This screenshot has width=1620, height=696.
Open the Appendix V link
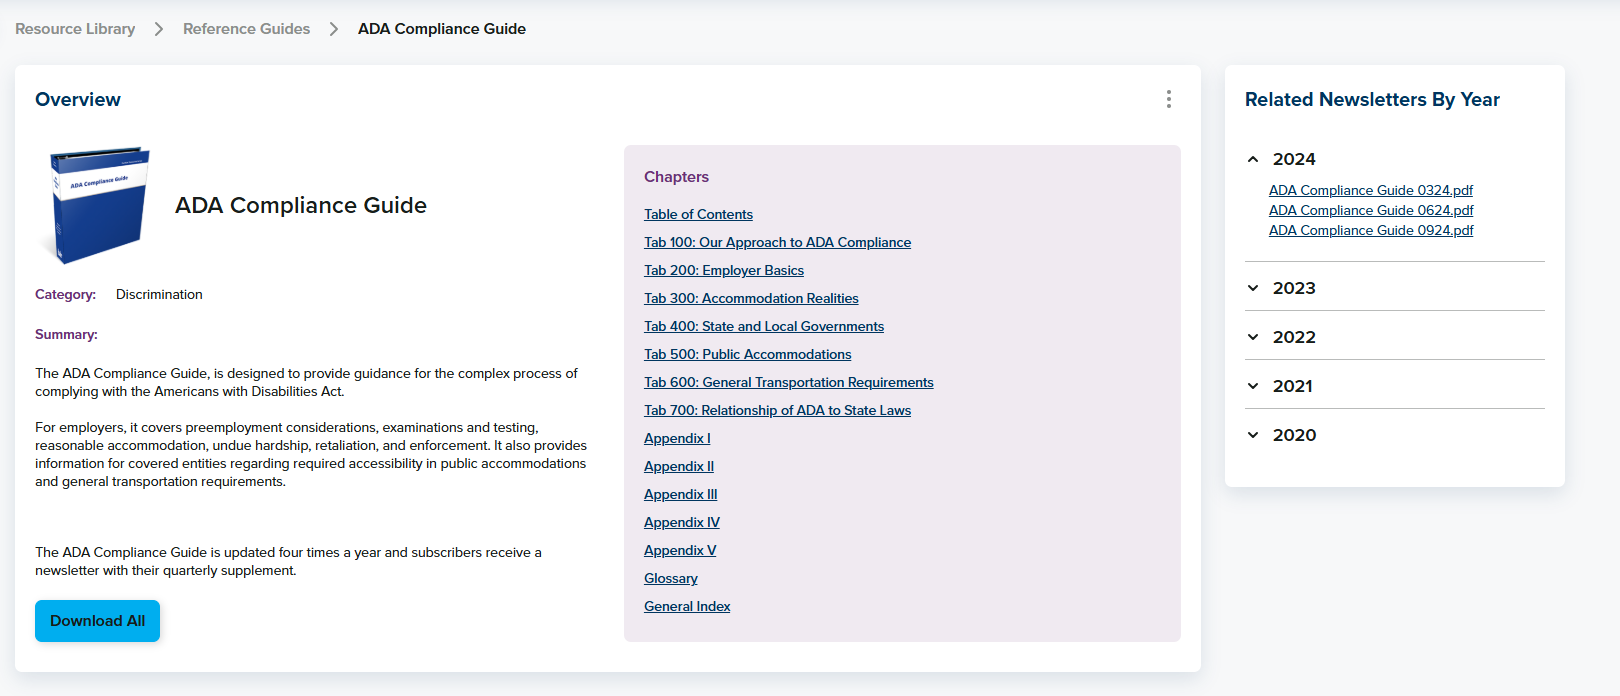680,550
